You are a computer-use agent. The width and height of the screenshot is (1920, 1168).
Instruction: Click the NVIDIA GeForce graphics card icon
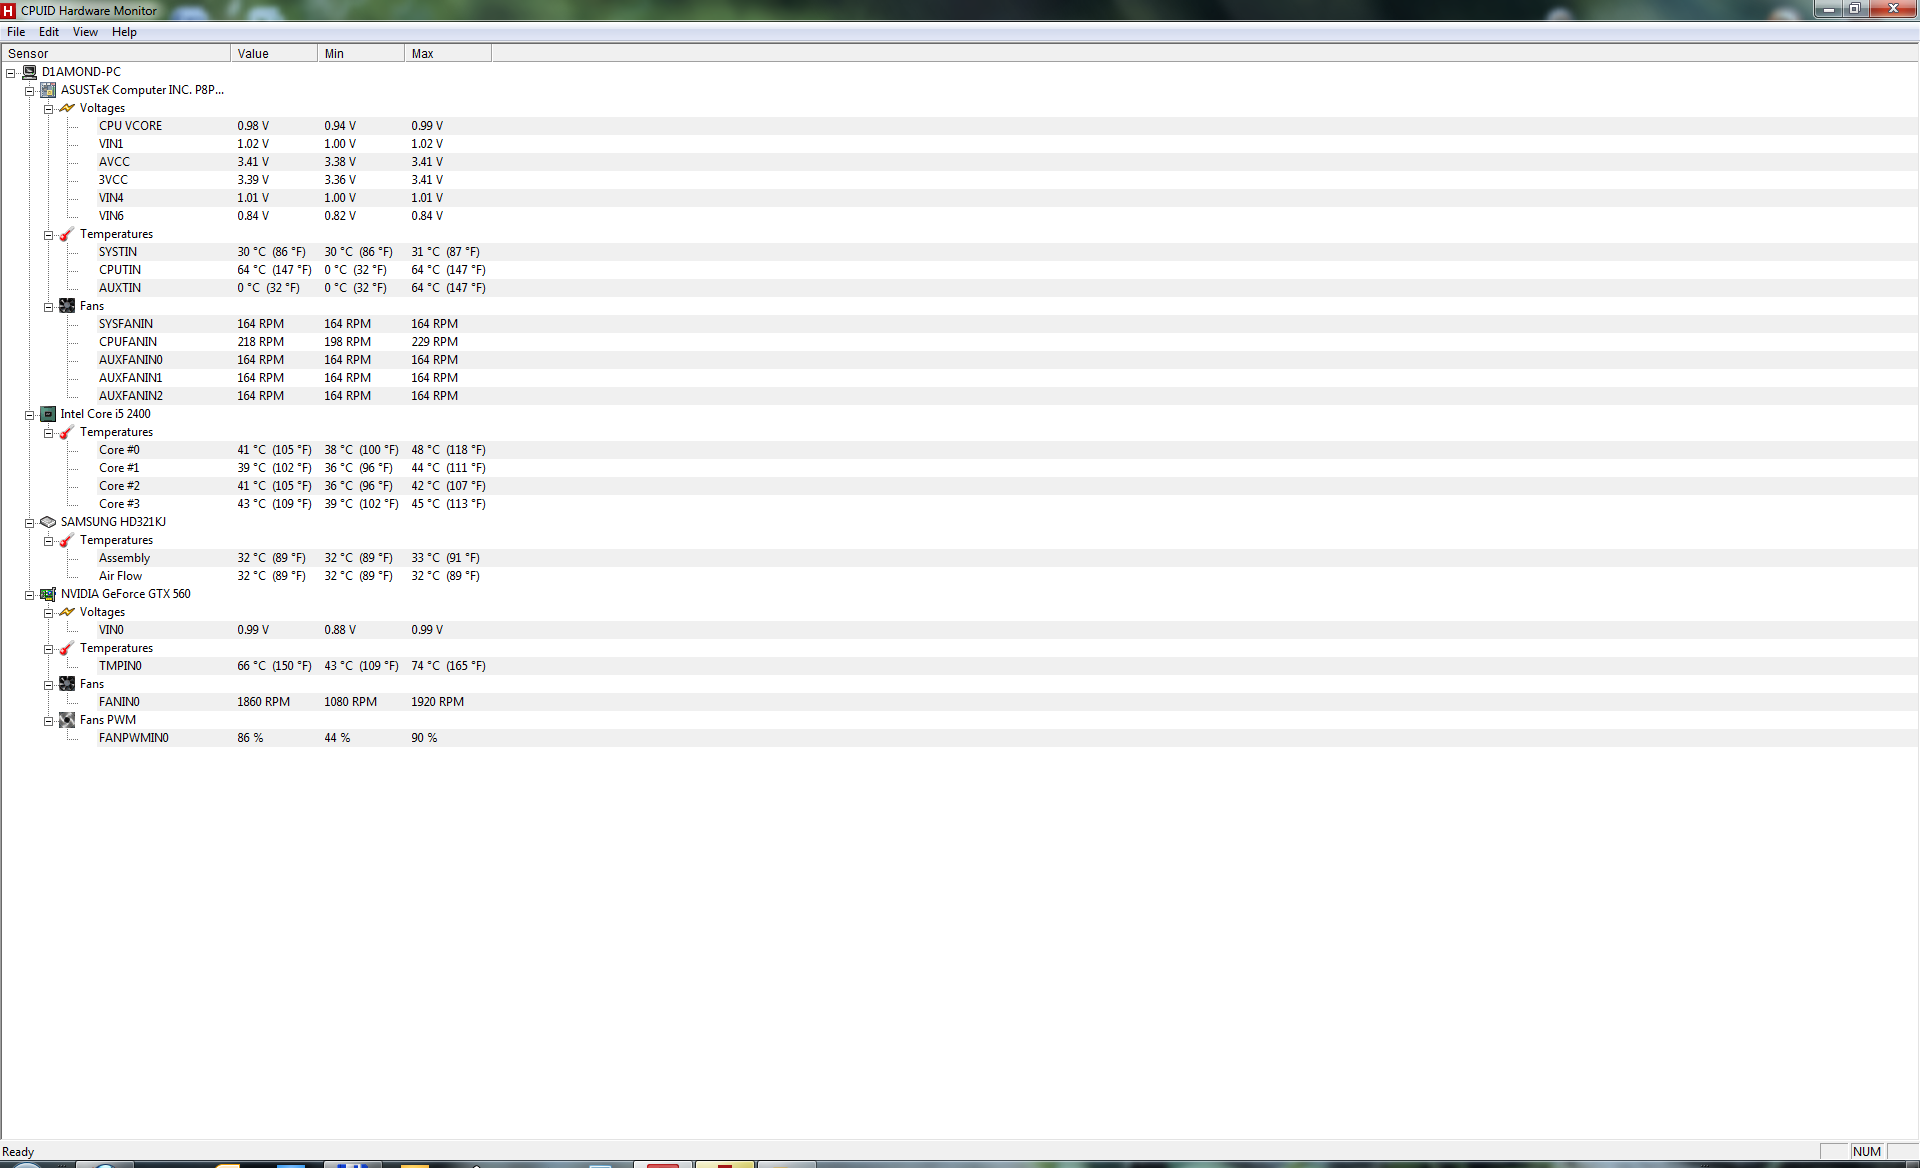47,594
